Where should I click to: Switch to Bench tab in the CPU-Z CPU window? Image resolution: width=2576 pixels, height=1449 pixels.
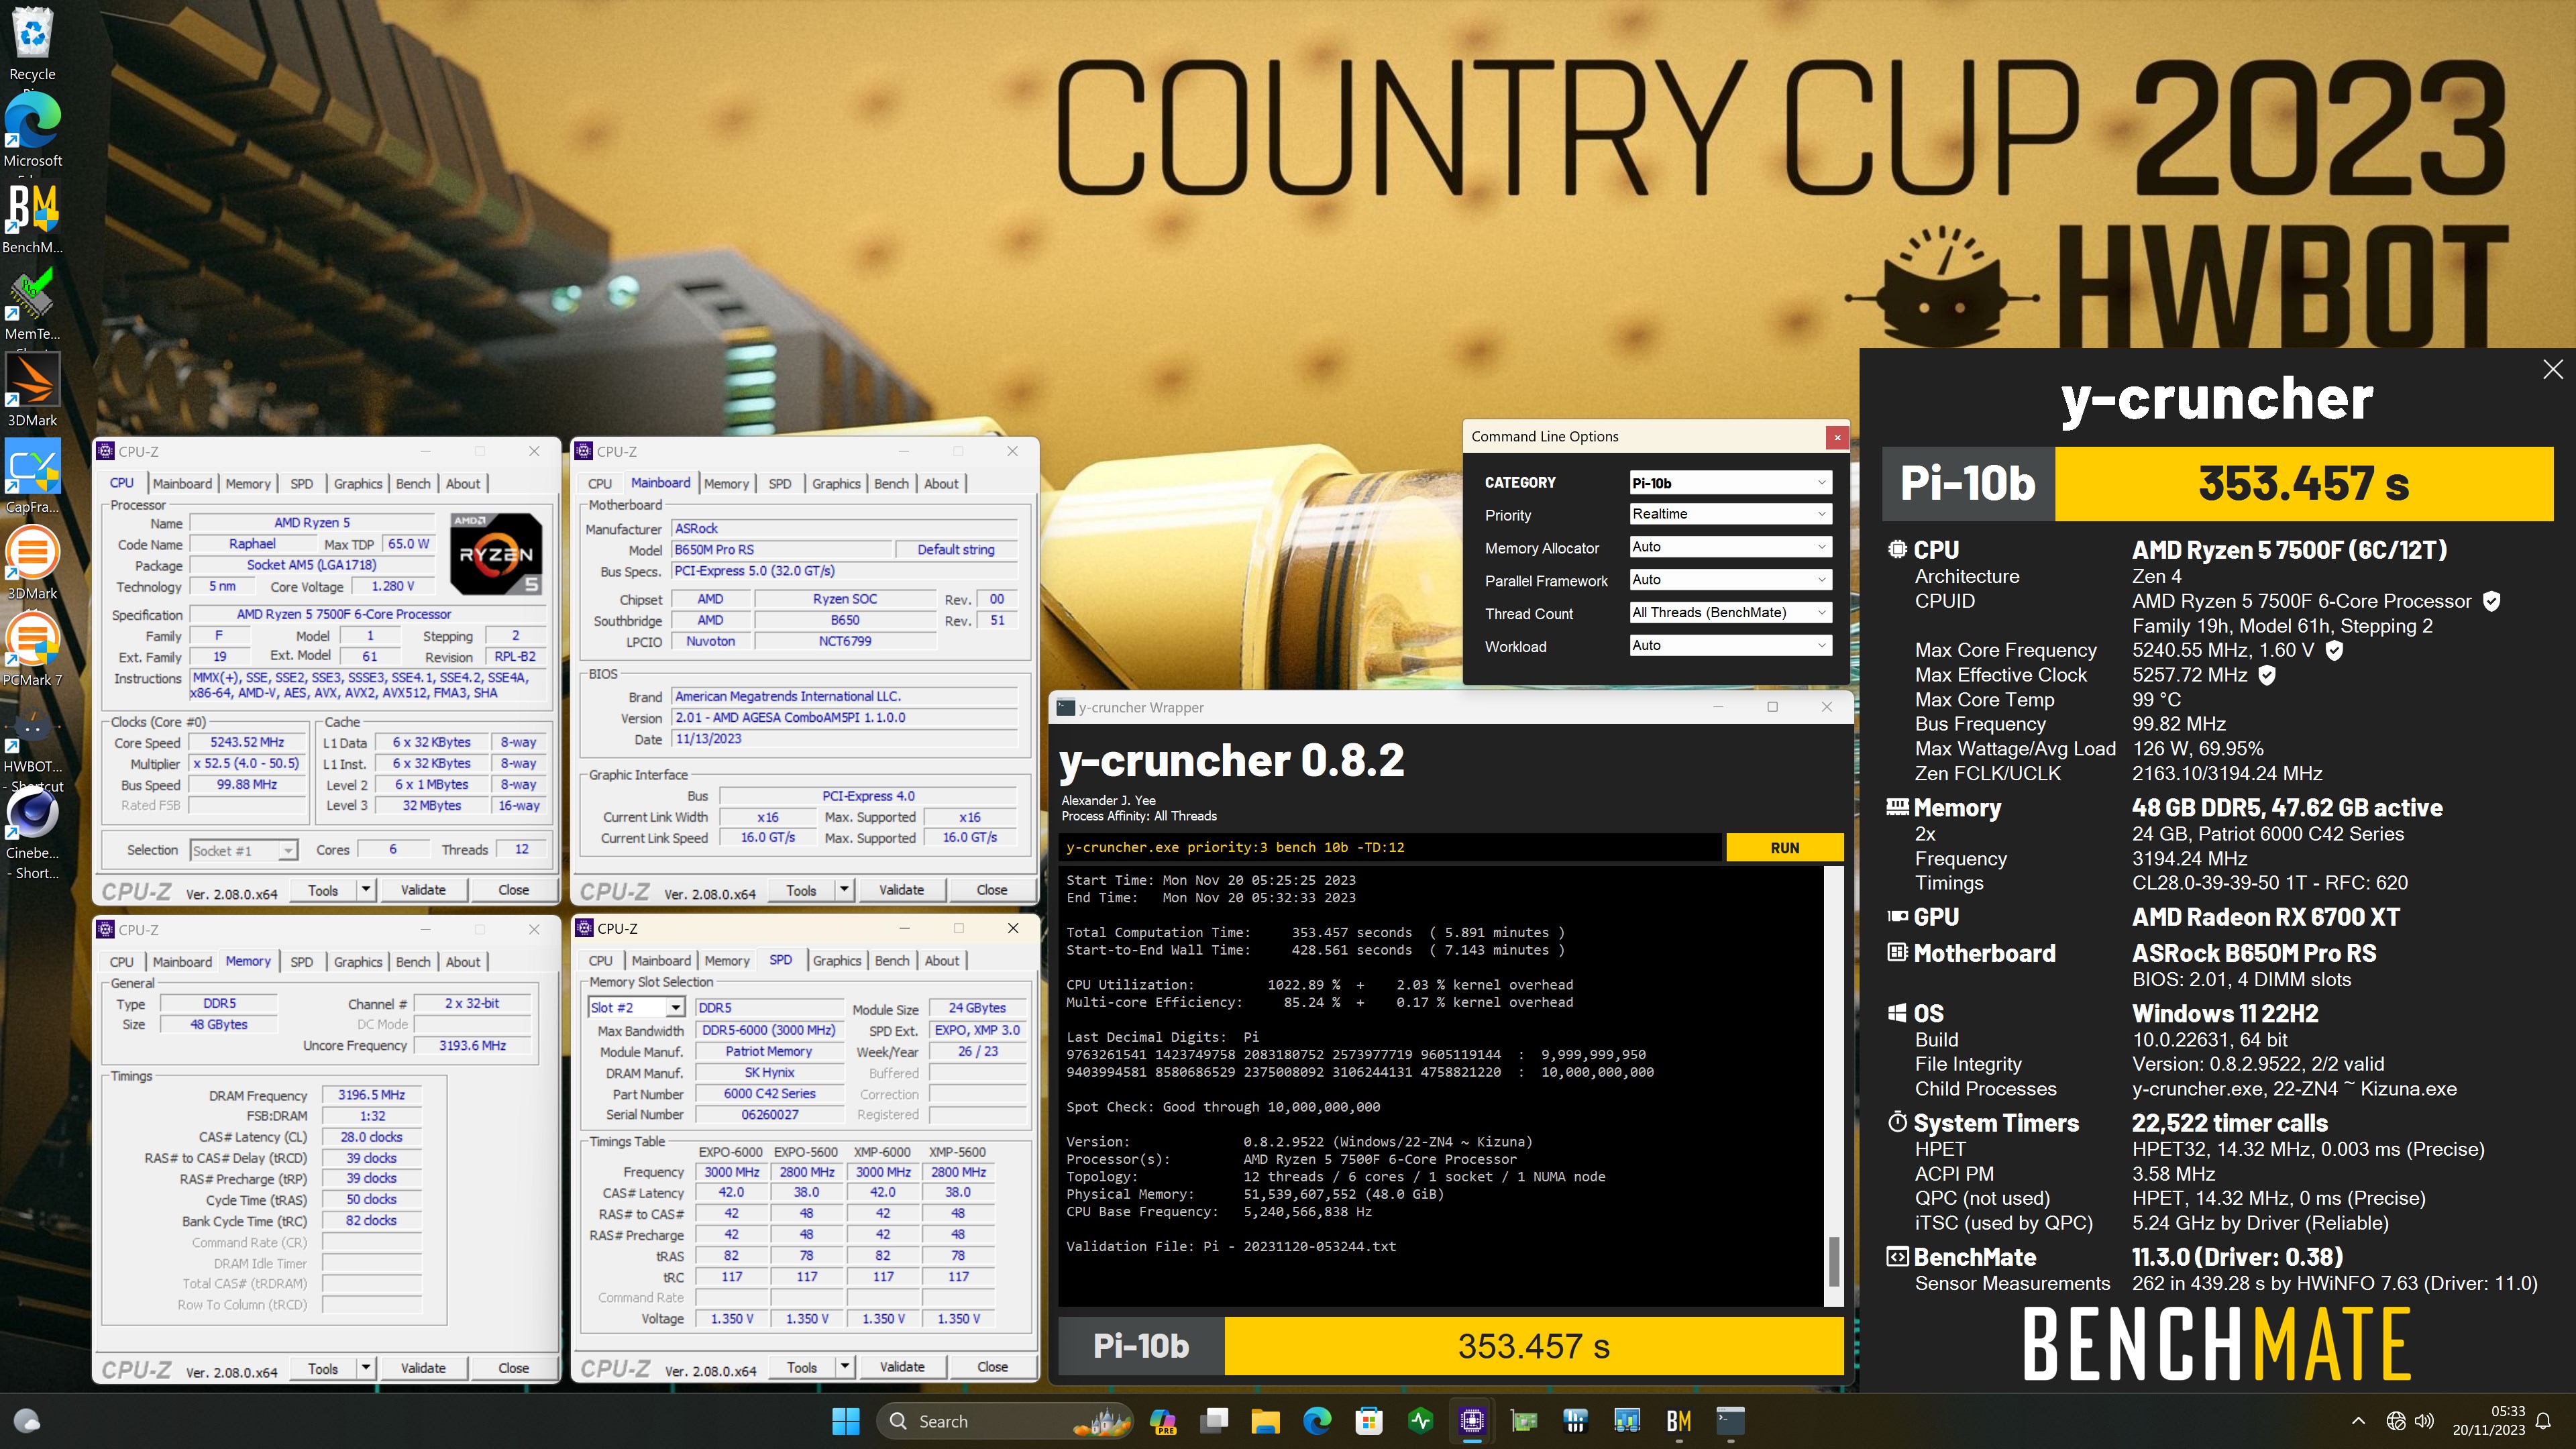413,484
